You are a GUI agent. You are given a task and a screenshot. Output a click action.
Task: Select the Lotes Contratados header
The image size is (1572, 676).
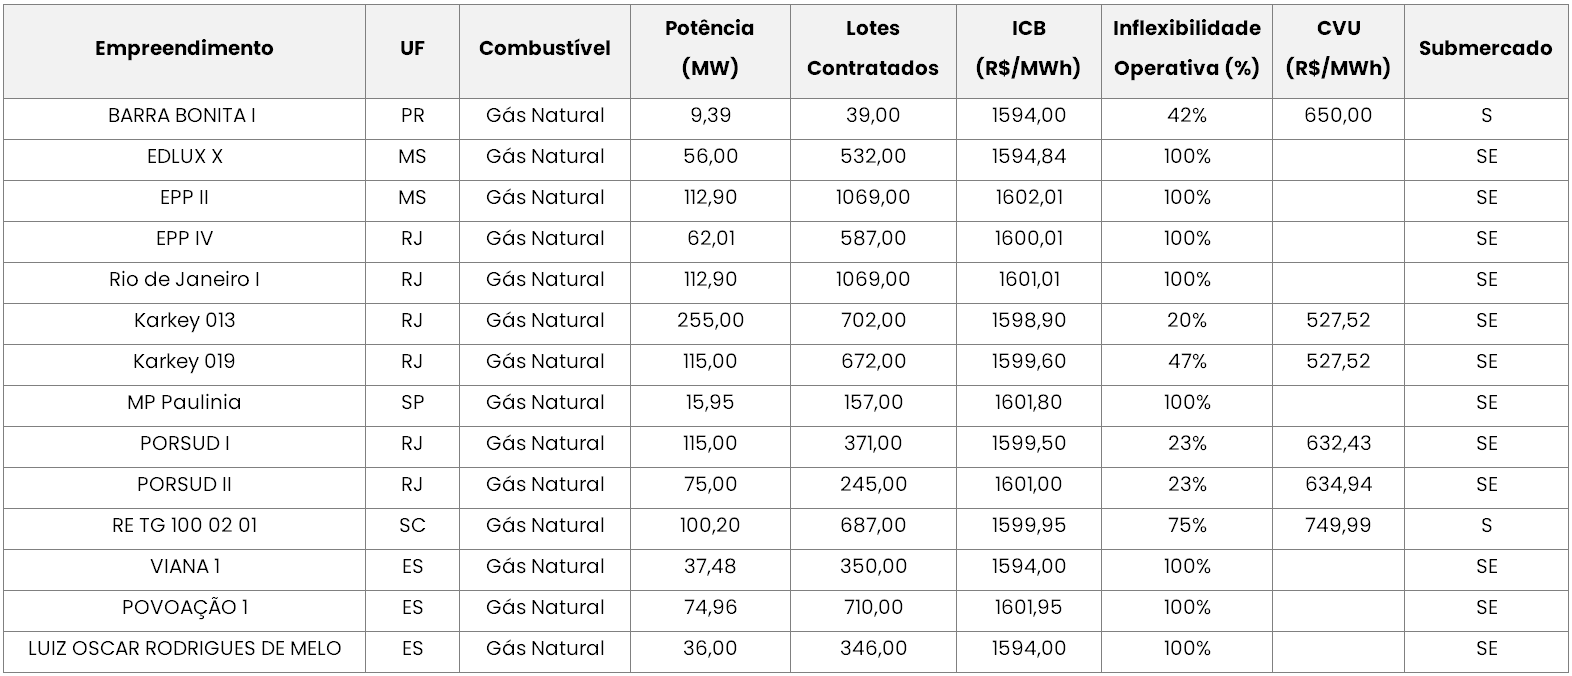pyautogui.click(x=873, y=48)
